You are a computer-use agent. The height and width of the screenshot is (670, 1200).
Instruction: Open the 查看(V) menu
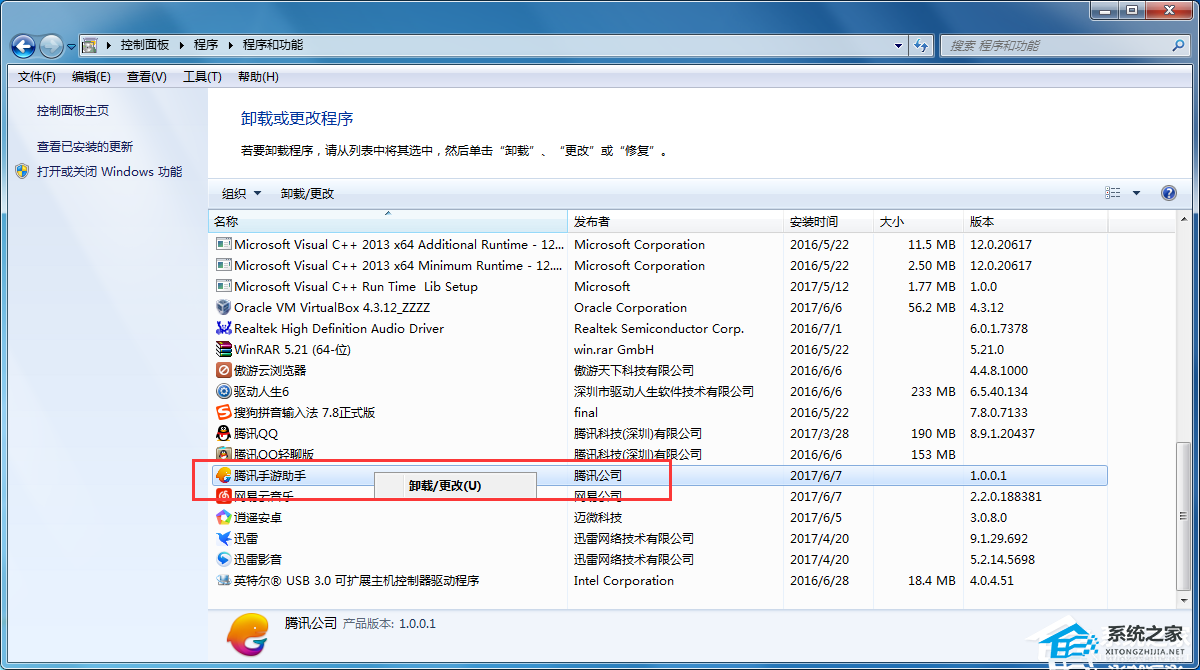pyautogui.click(x=147, y=77)
